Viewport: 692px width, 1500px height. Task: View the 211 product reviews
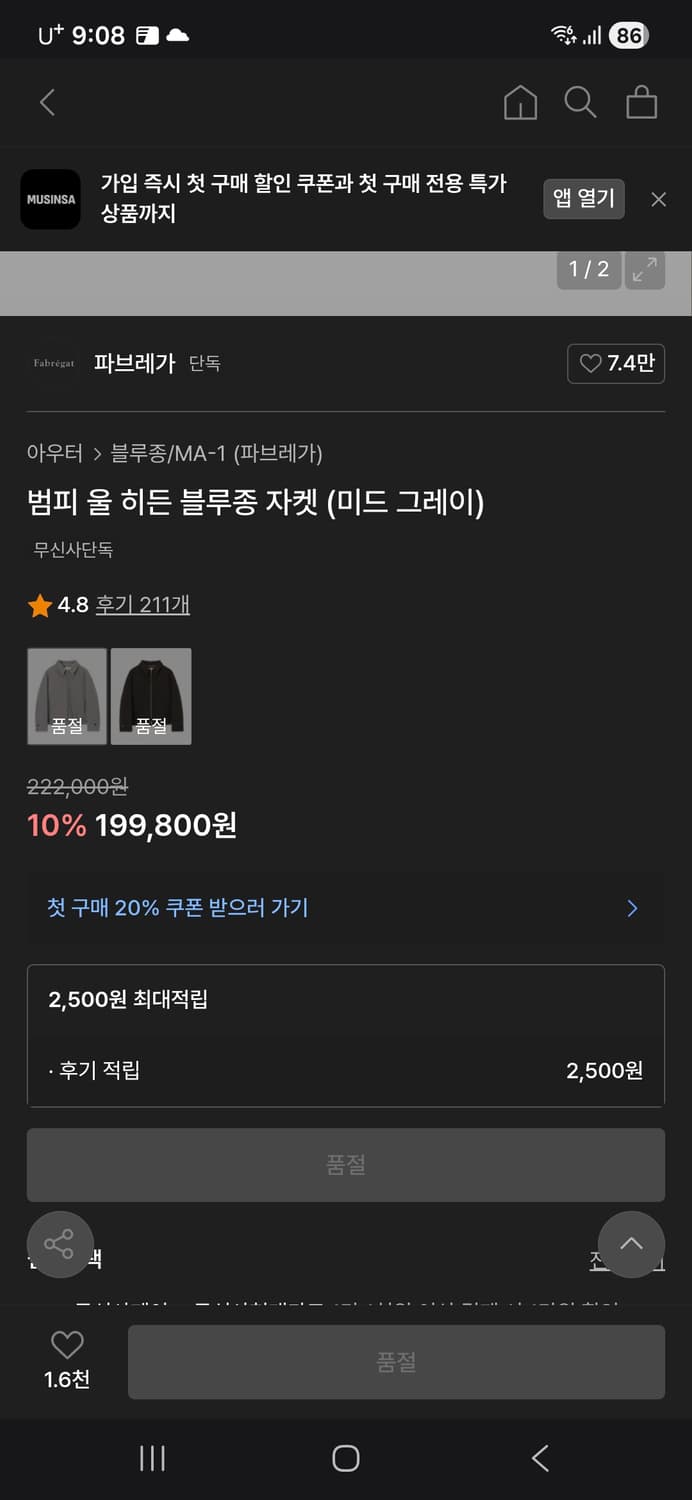click(x=142, y=605)
